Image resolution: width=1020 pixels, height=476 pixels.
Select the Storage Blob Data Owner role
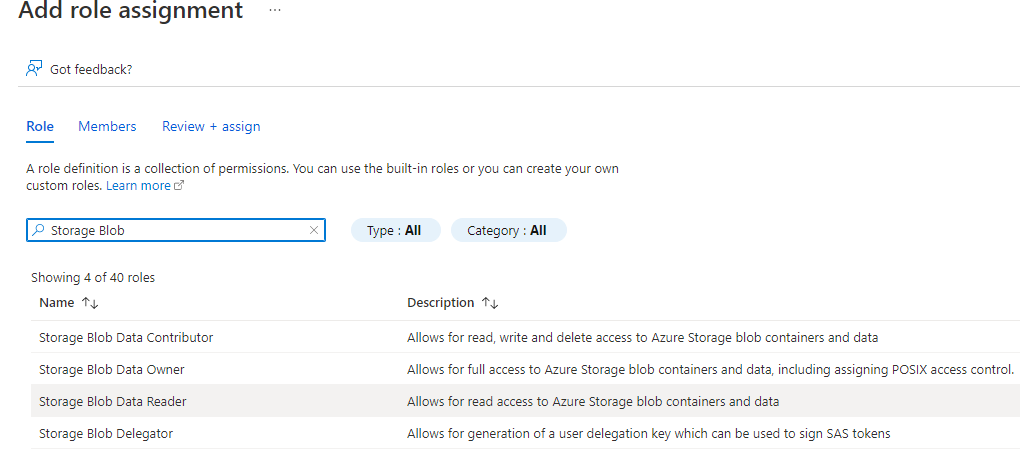[x=112, y=369]
